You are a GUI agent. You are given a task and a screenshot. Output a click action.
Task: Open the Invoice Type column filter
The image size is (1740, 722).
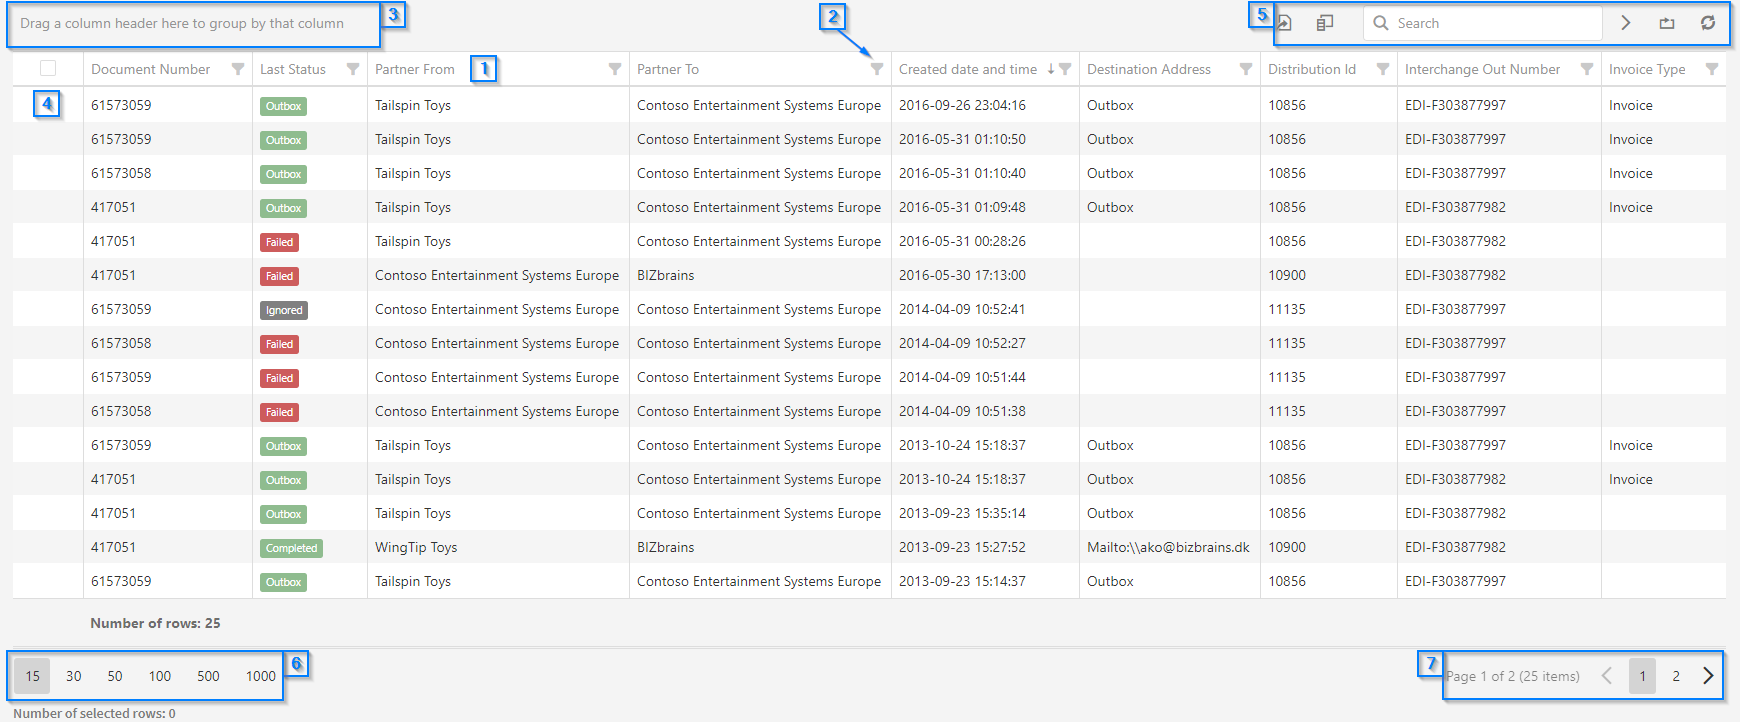(x=1712, y=69)
